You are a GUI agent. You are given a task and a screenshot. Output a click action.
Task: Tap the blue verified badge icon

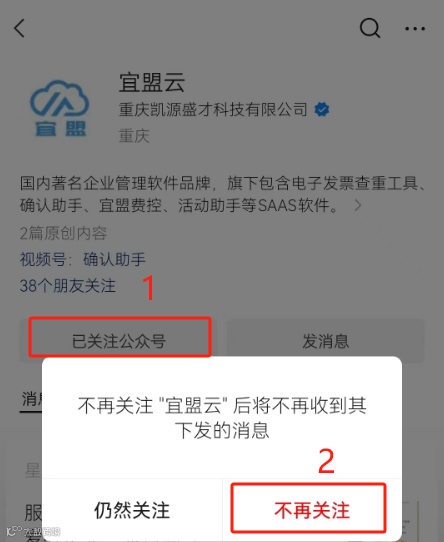[x=322, y=110]
